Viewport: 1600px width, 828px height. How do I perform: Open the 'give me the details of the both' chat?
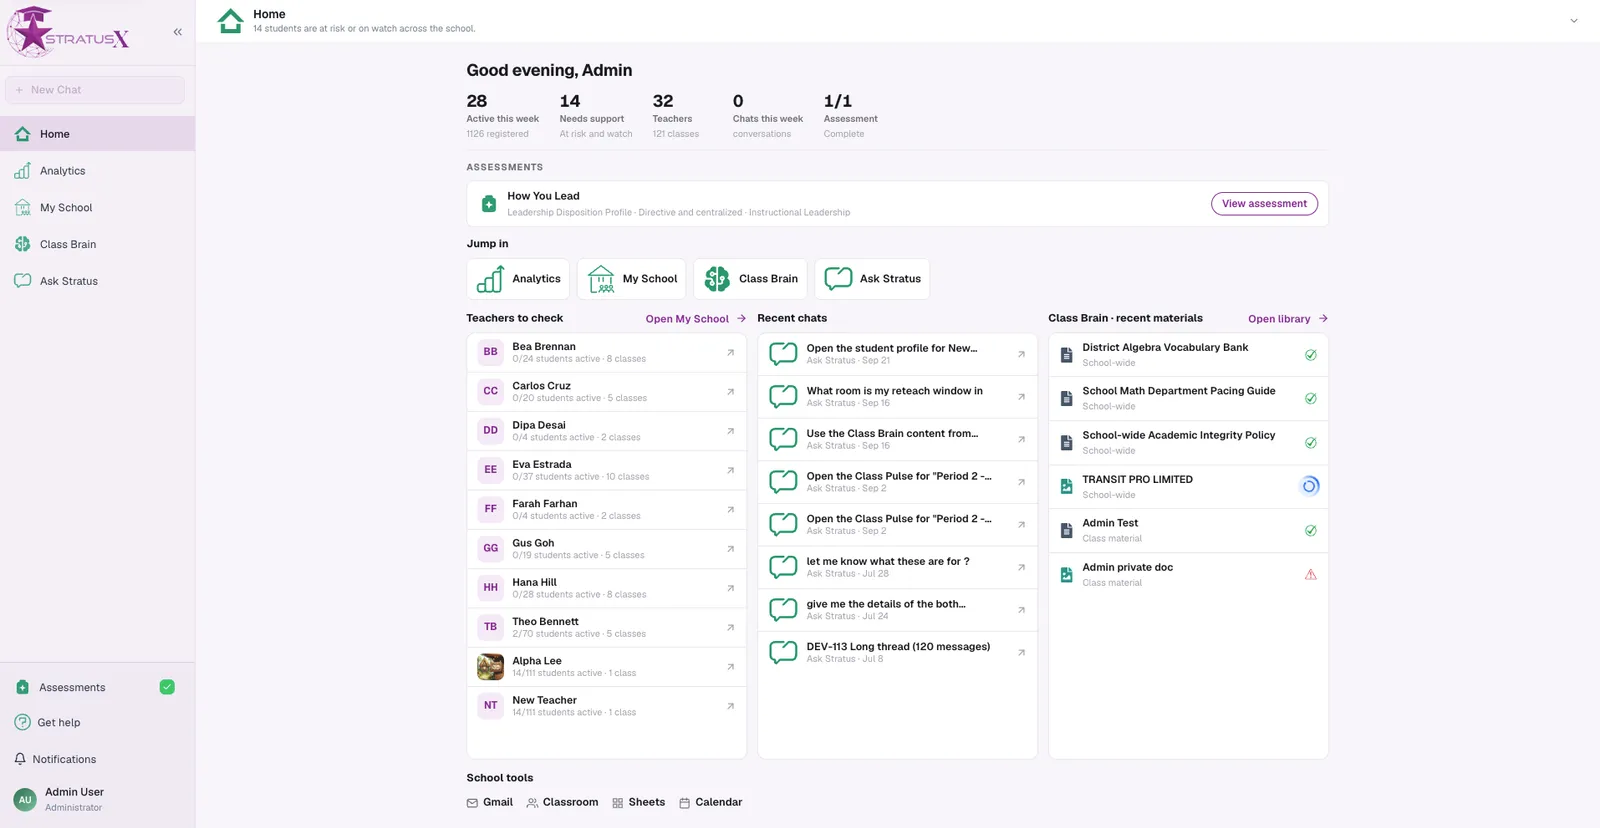(x=897, y=610)
